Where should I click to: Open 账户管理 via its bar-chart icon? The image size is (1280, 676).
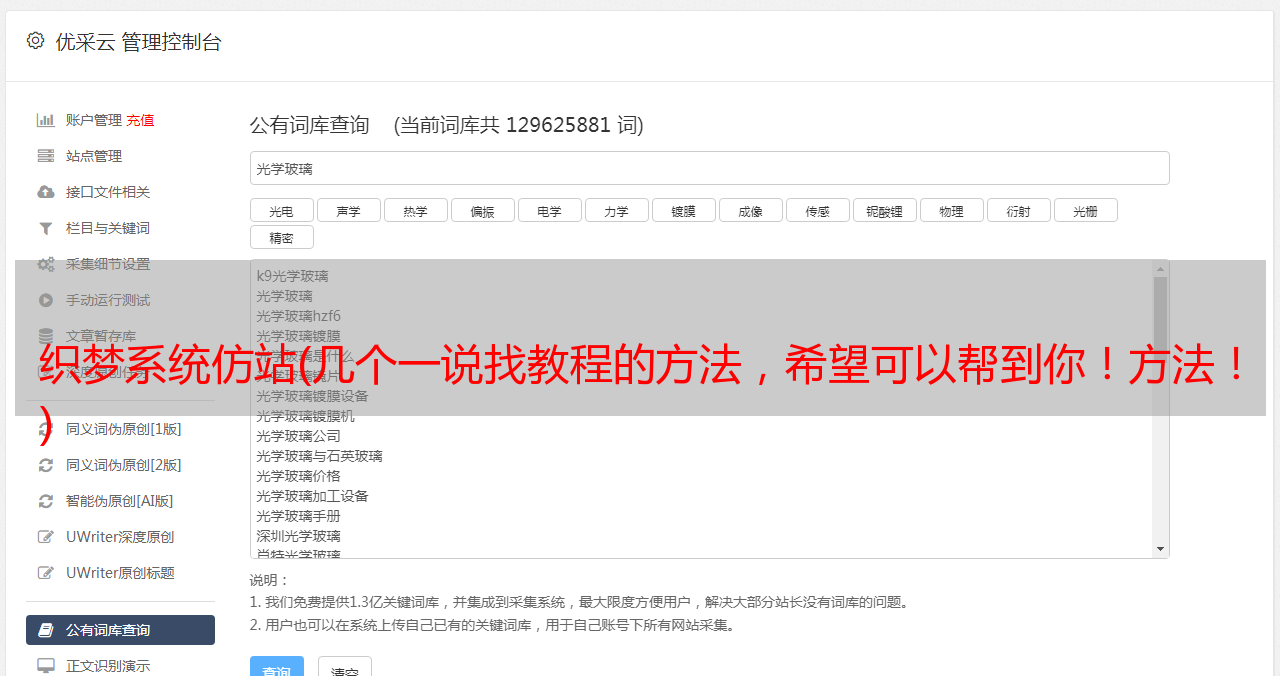pyautogui.click(x=45, y=120)
